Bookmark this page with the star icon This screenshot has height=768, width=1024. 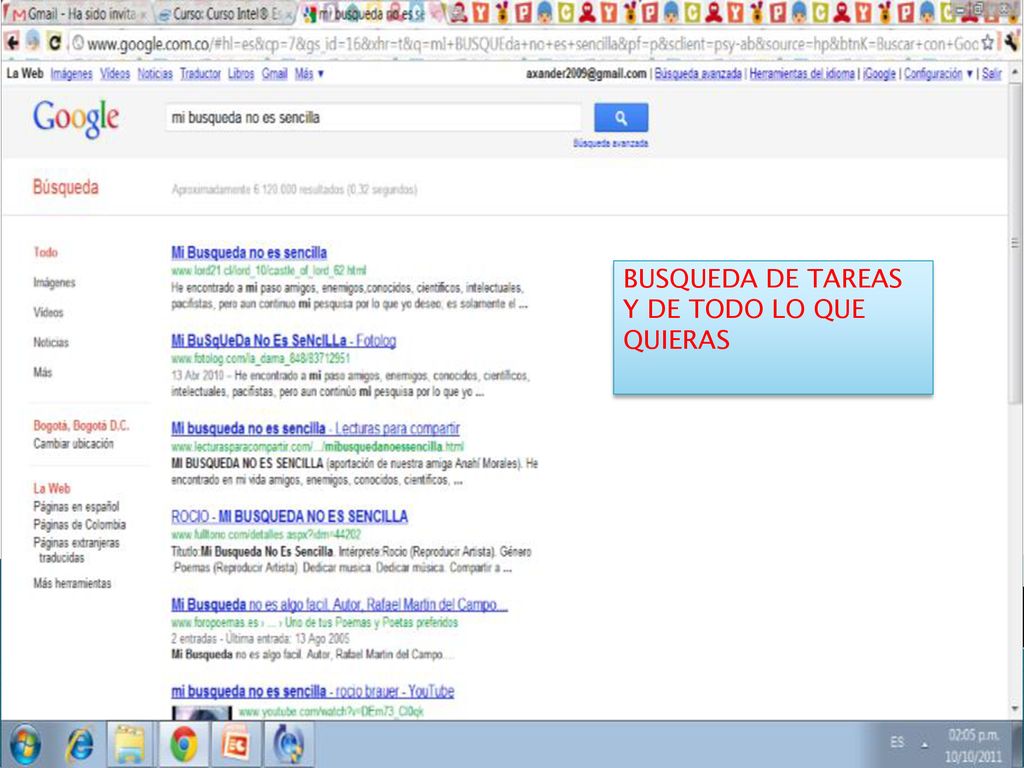[x=987, y=43]
